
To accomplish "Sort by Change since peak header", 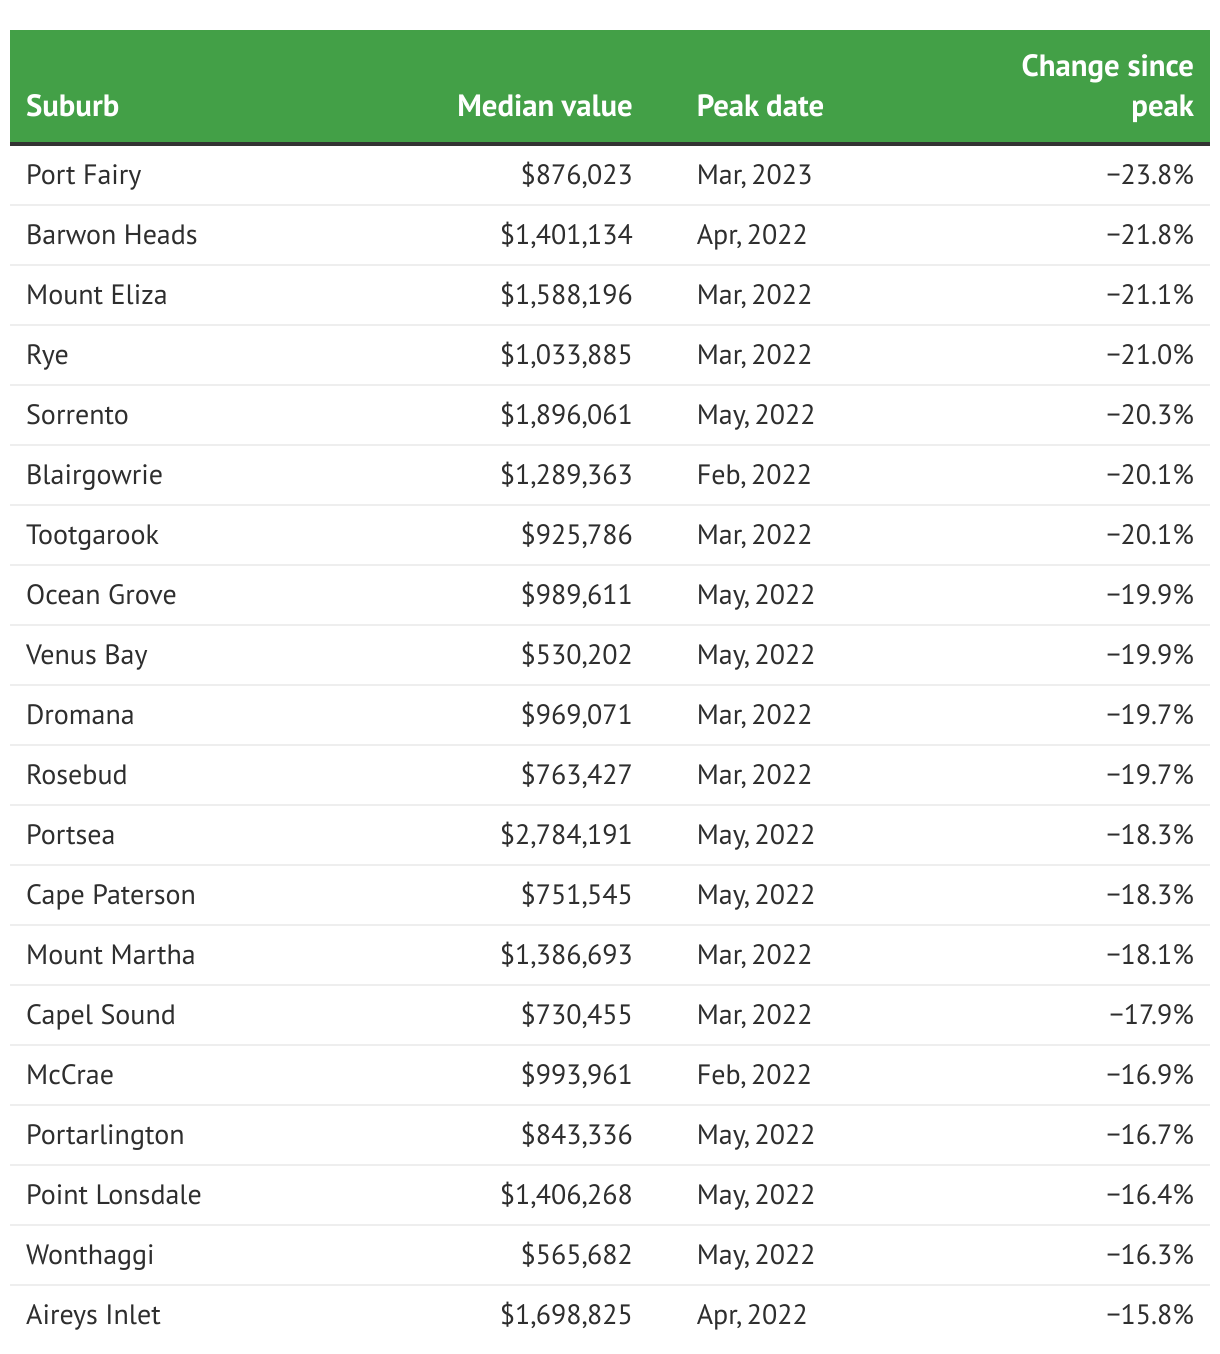I will pos(1107,86).
